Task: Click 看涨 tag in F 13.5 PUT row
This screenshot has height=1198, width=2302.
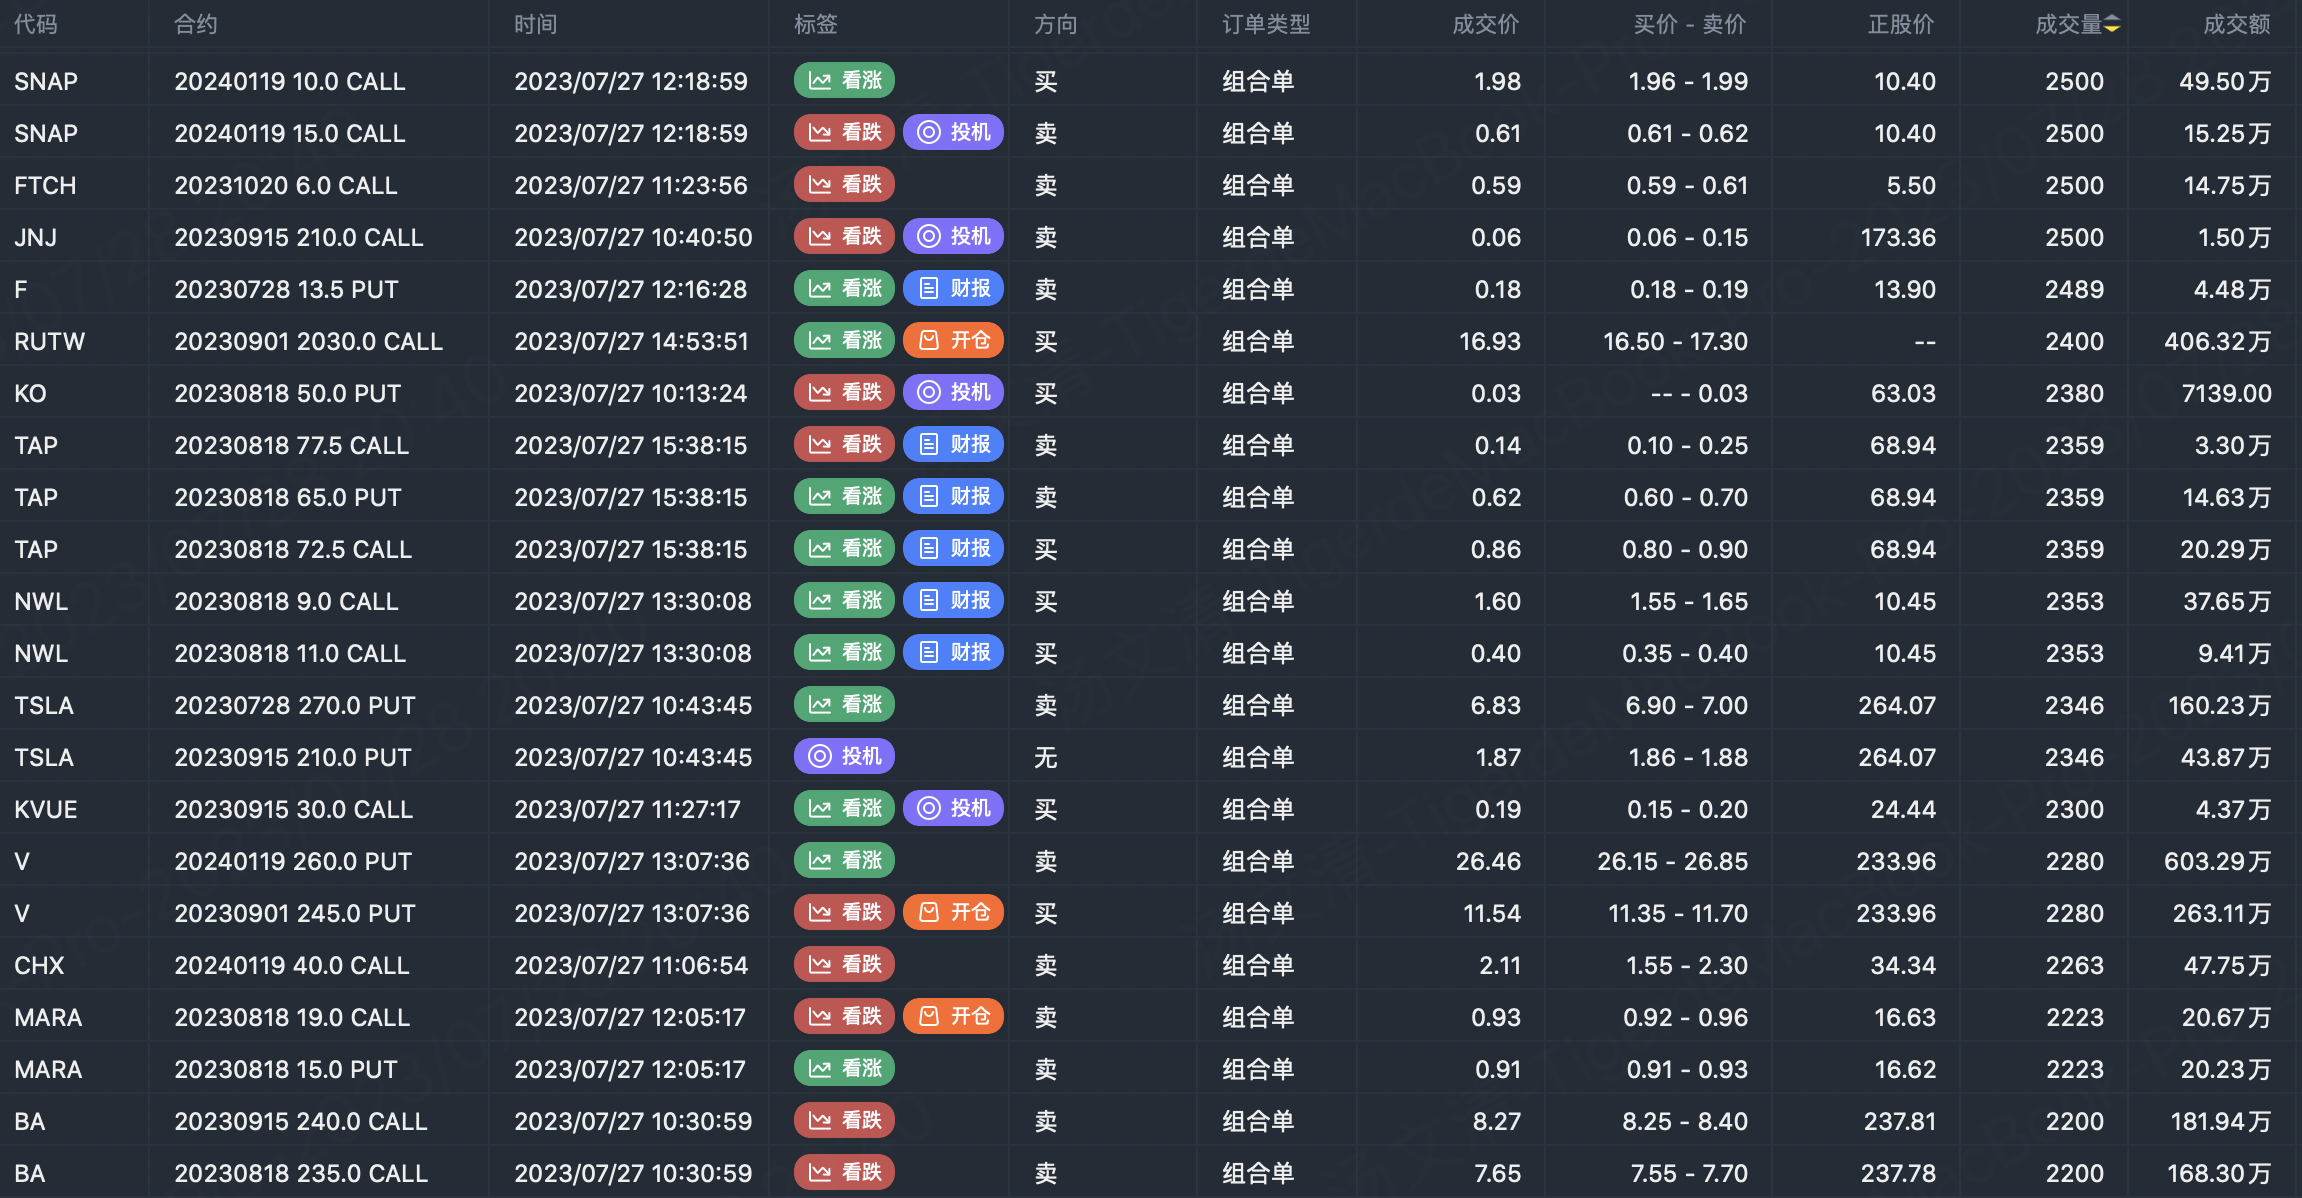Action: coord(844,289)
